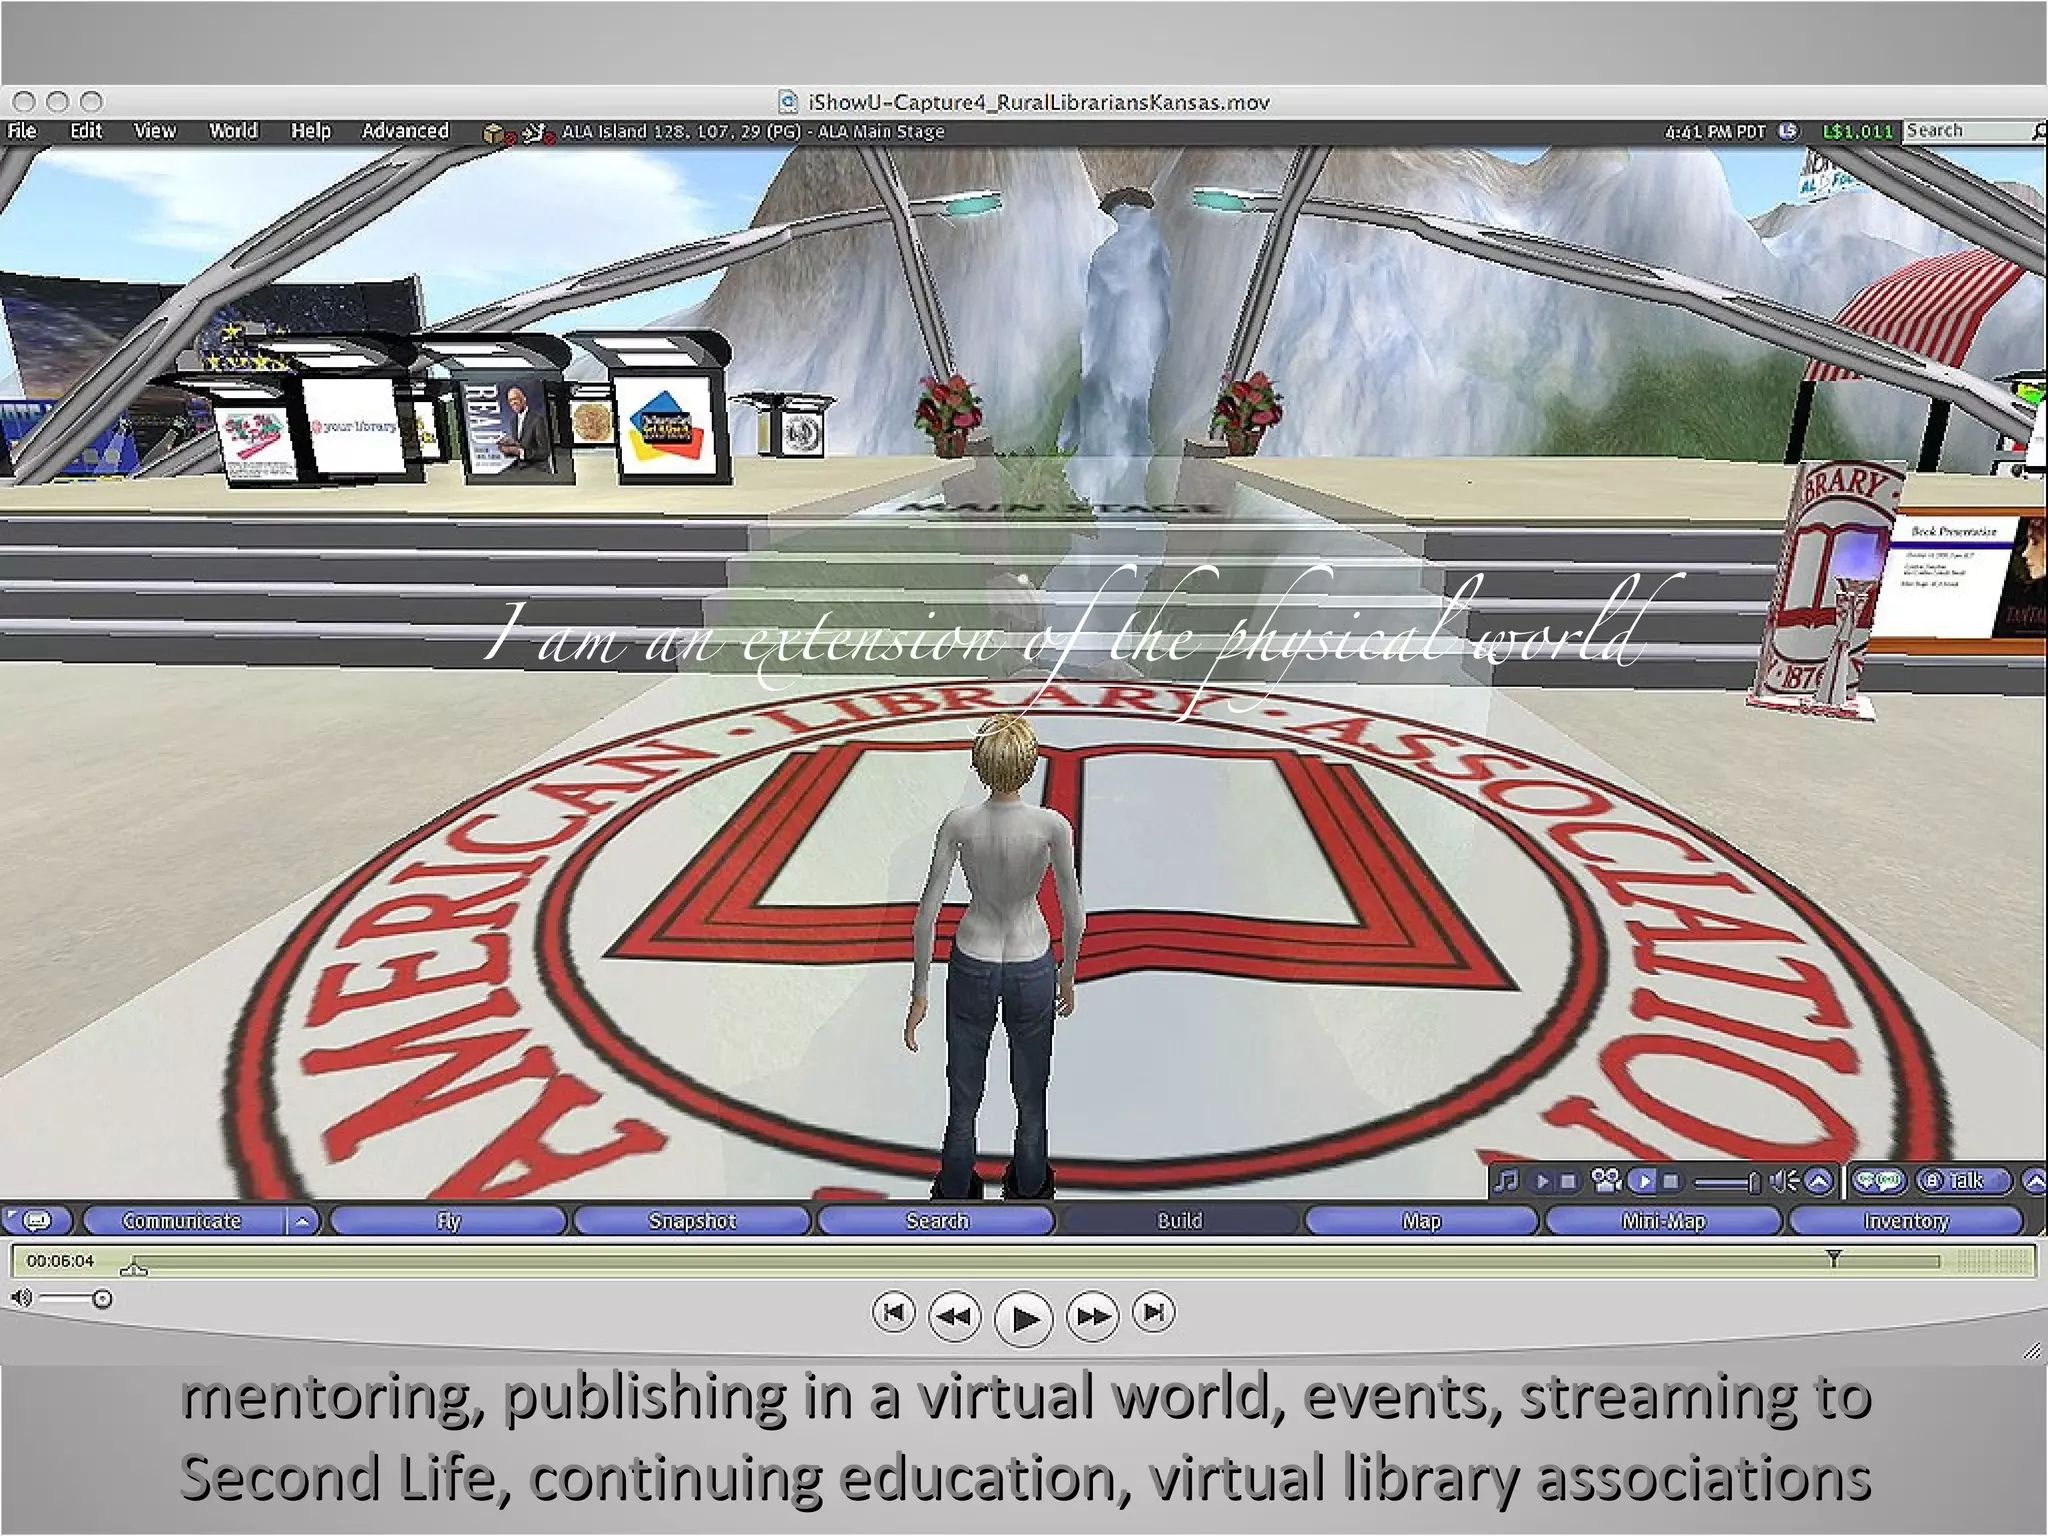Adjust the QuickTime volume slider knob
The width and height of the screenshot is (2048, 1536).
pyautogui.click(x=102, y=1299)
